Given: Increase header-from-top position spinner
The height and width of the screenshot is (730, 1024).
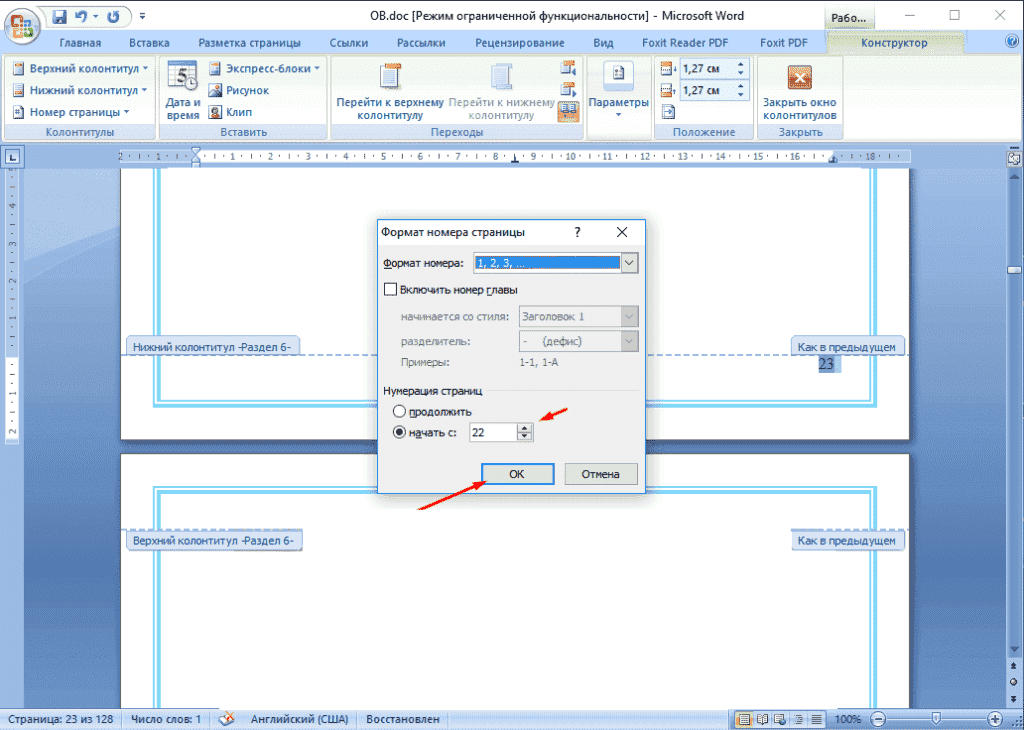Looking at the screenshot, I should (741, 65).
